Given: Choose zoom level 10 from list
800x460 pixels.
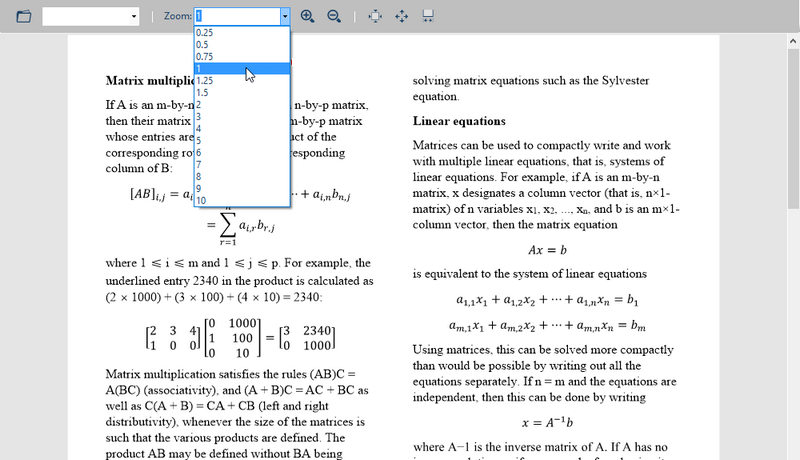Looking at the screenshot, I should point(242,200).
